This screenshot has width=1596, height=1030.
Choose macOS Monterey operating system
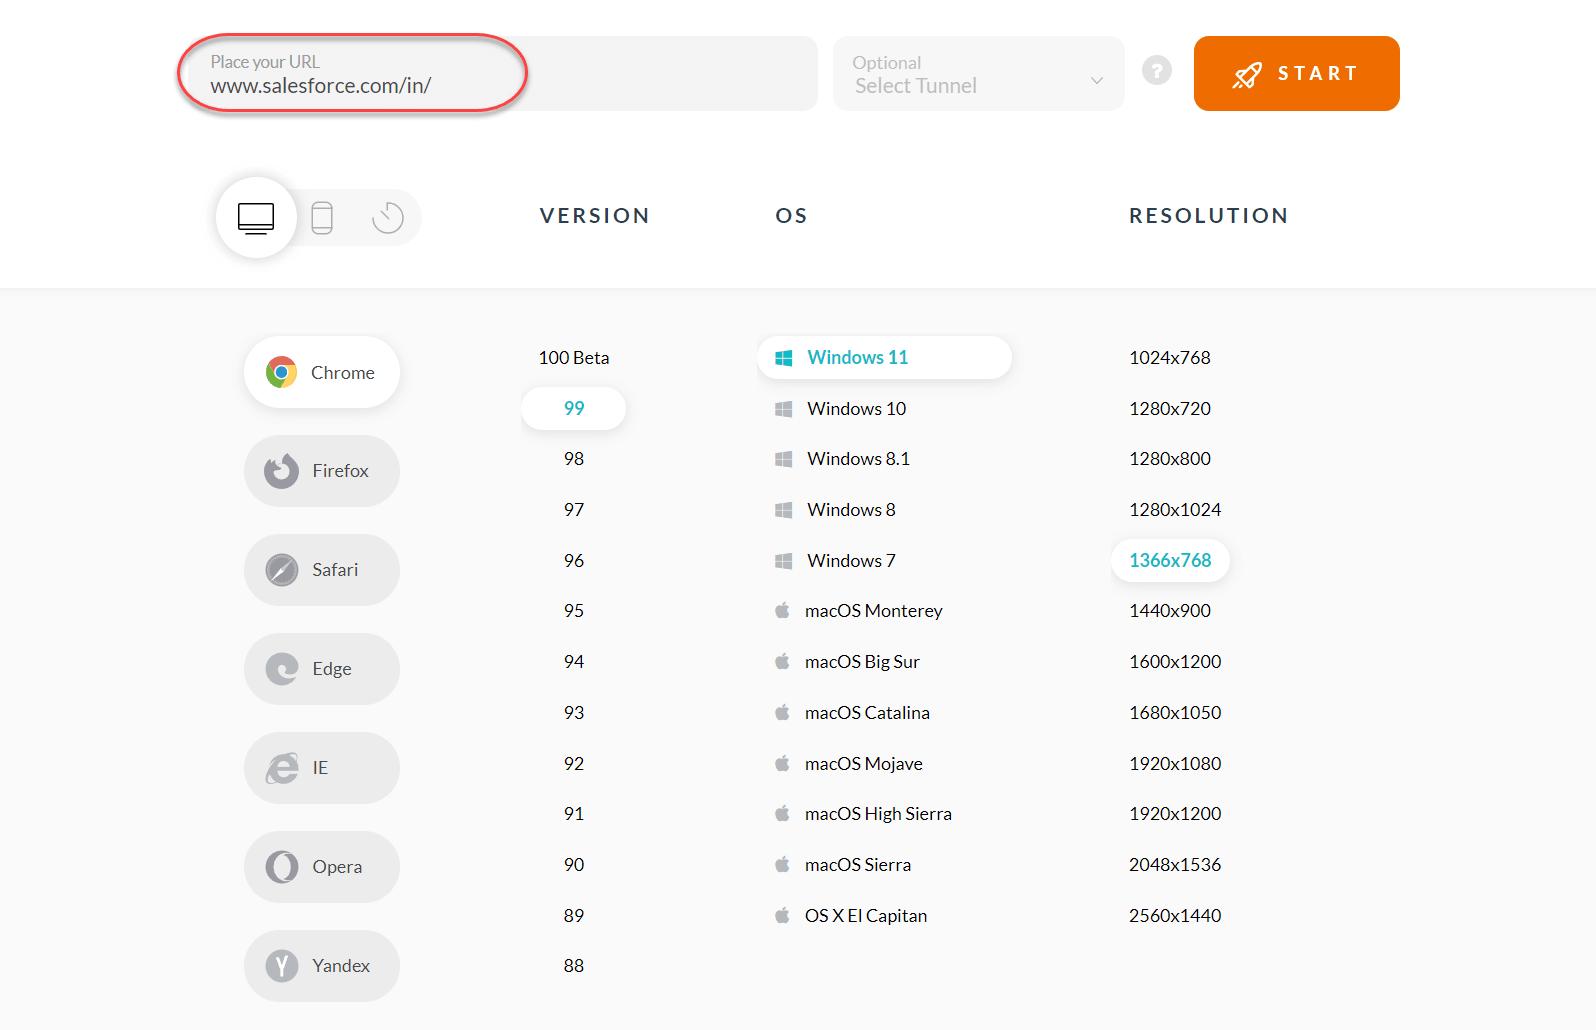click(873, 611)
